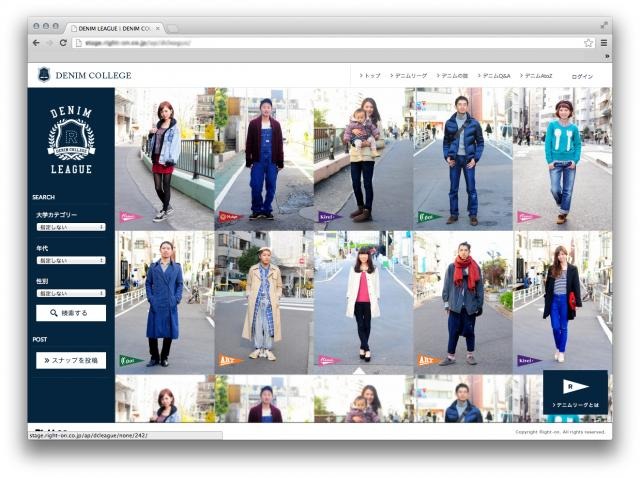Screen dimensions: 640x478
Task: Click the green pennant on the blue-coat man photo
Action: click(131, 360)
